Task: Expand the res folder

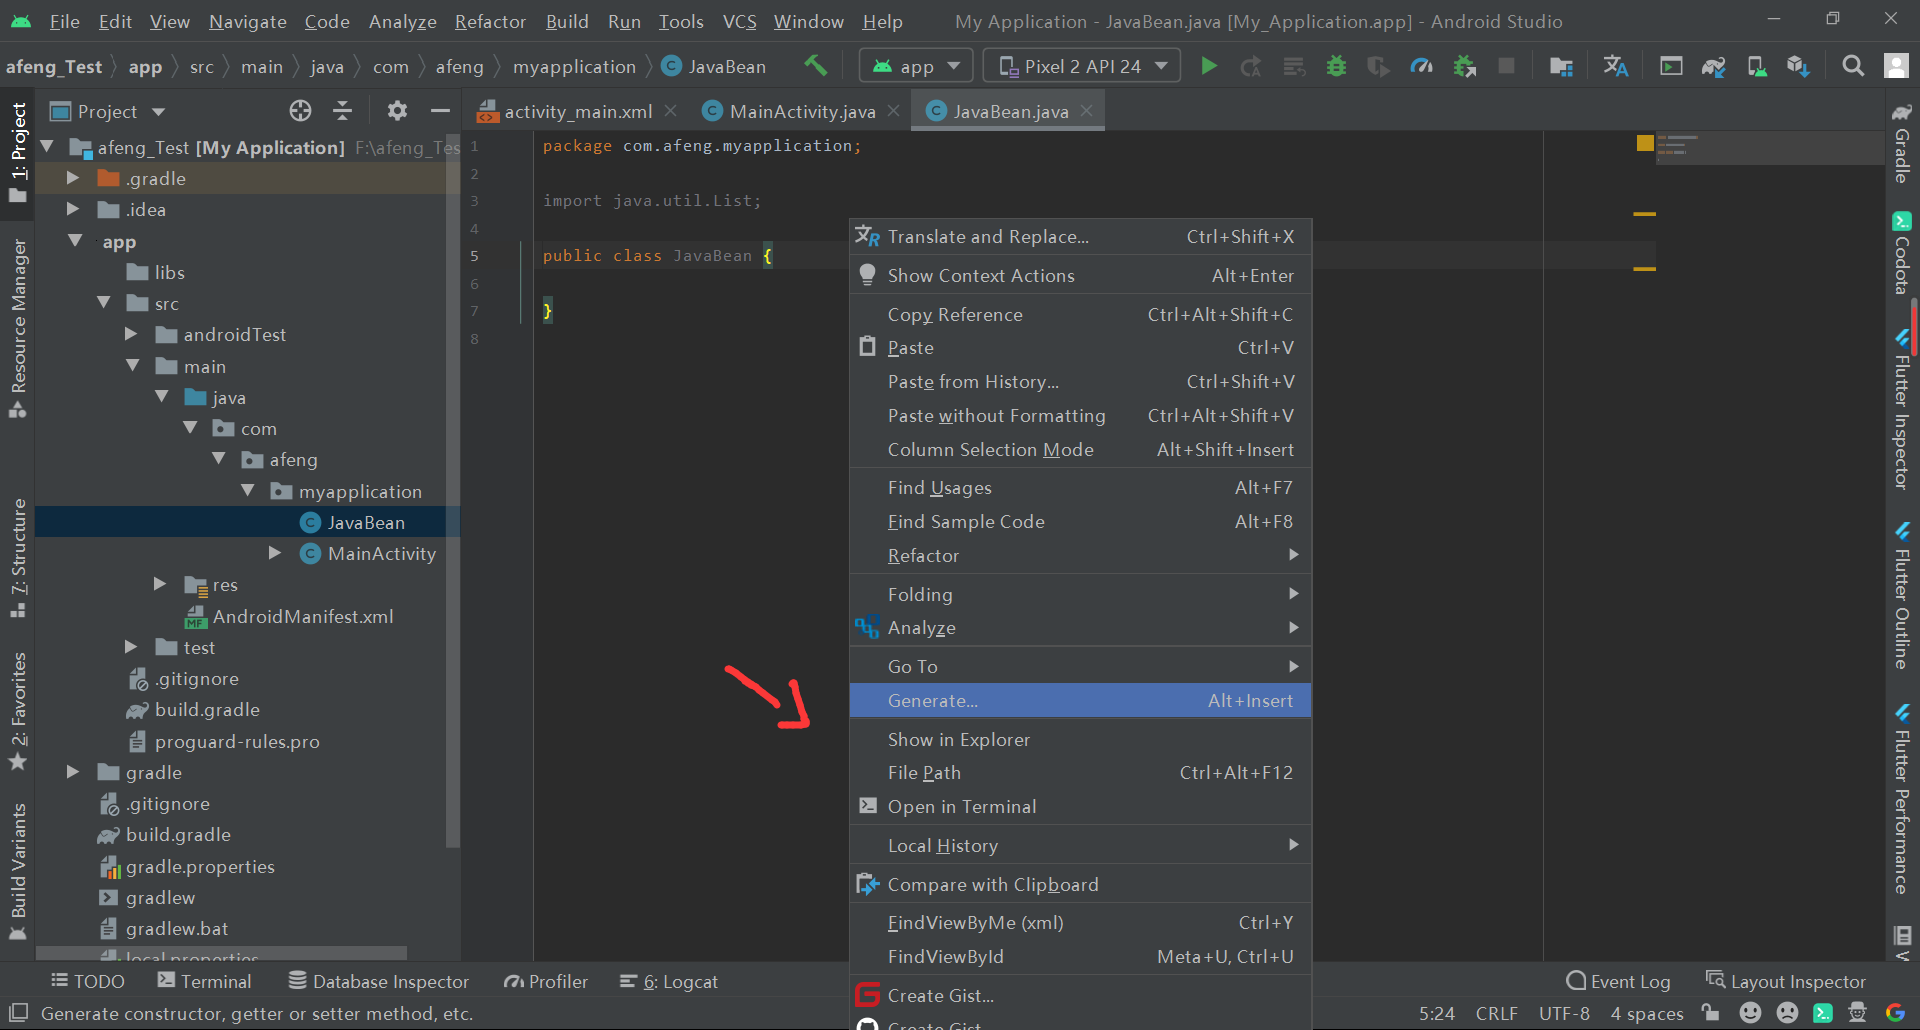Action: coord(160,584)
